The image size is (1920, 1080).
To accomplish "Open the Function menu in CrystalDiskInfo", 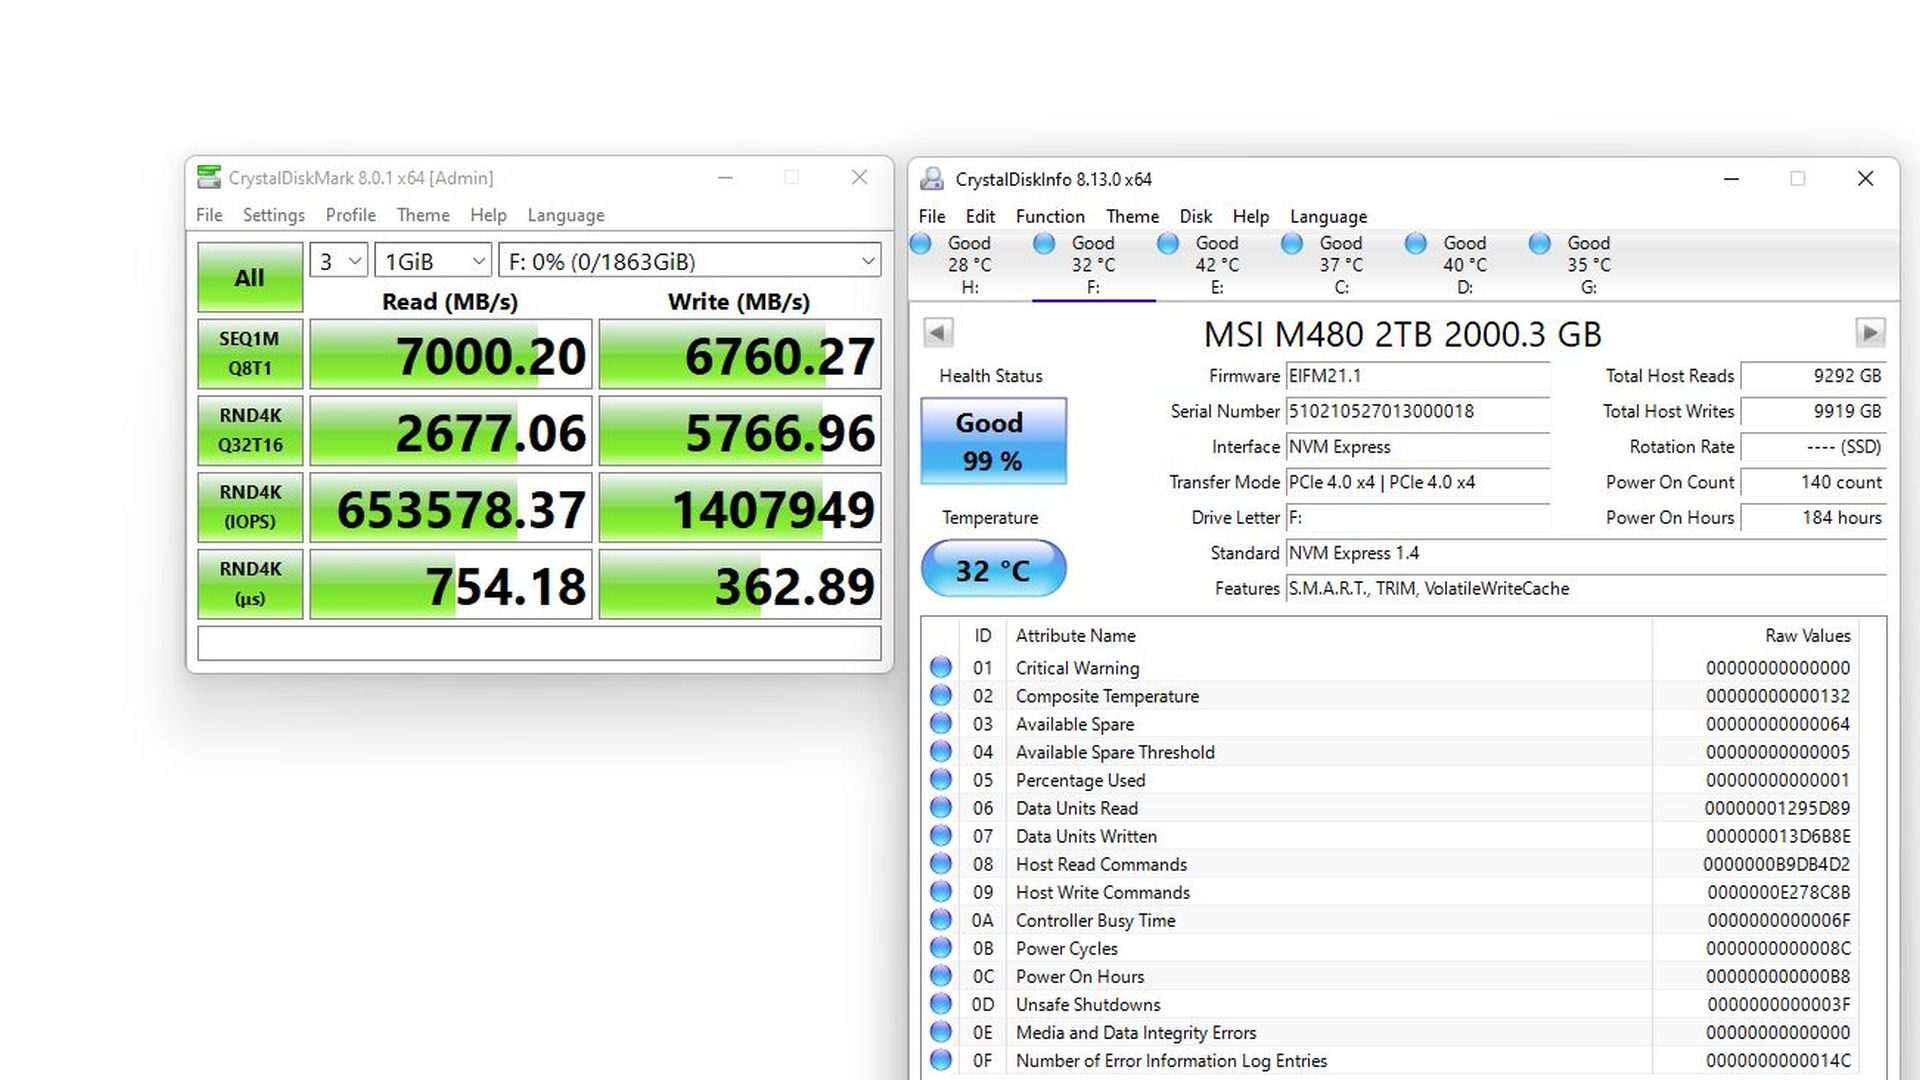I will (1049, 216).
